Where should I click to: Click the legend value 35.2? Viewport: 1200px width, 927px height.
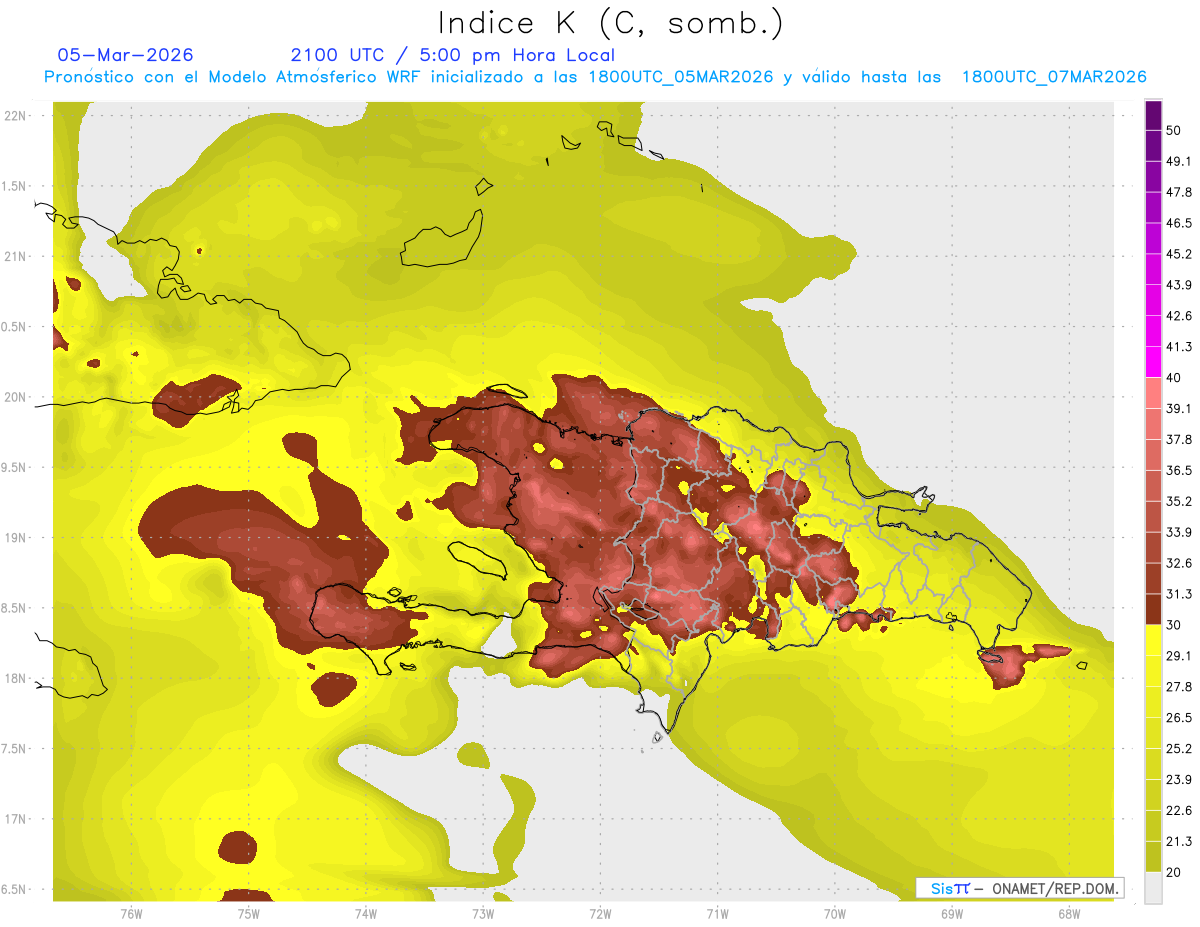[x=1179, y=501]
